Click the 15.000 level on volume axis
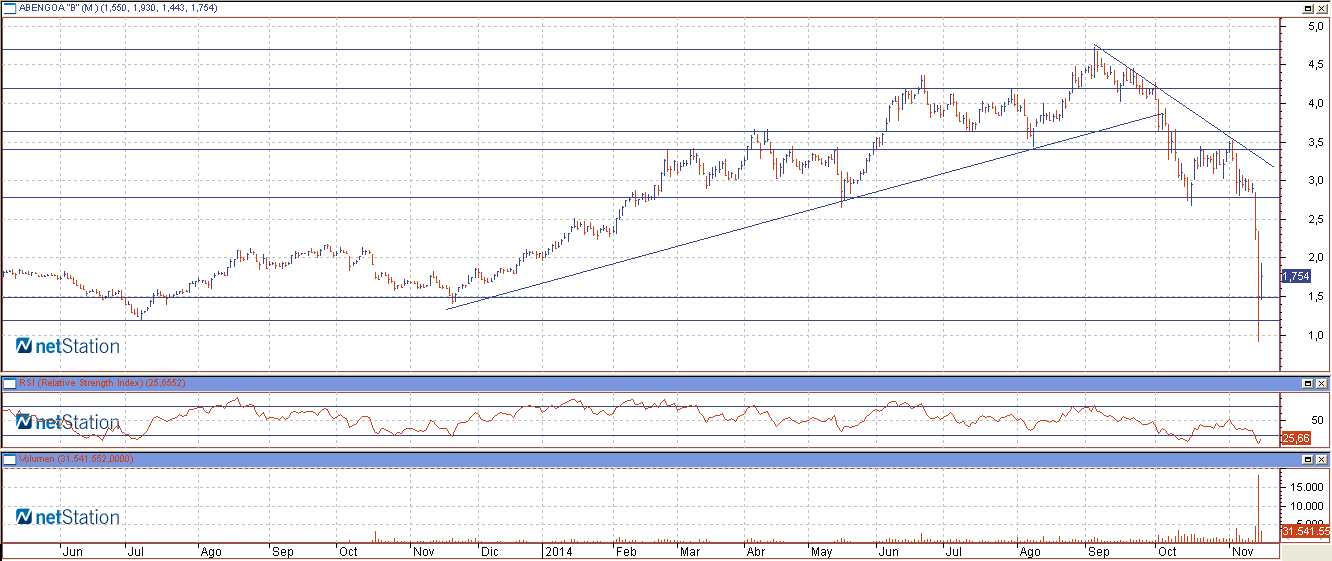Image resolution: width=1332 pixels, height=561 pixels. tap(1303, 487)
